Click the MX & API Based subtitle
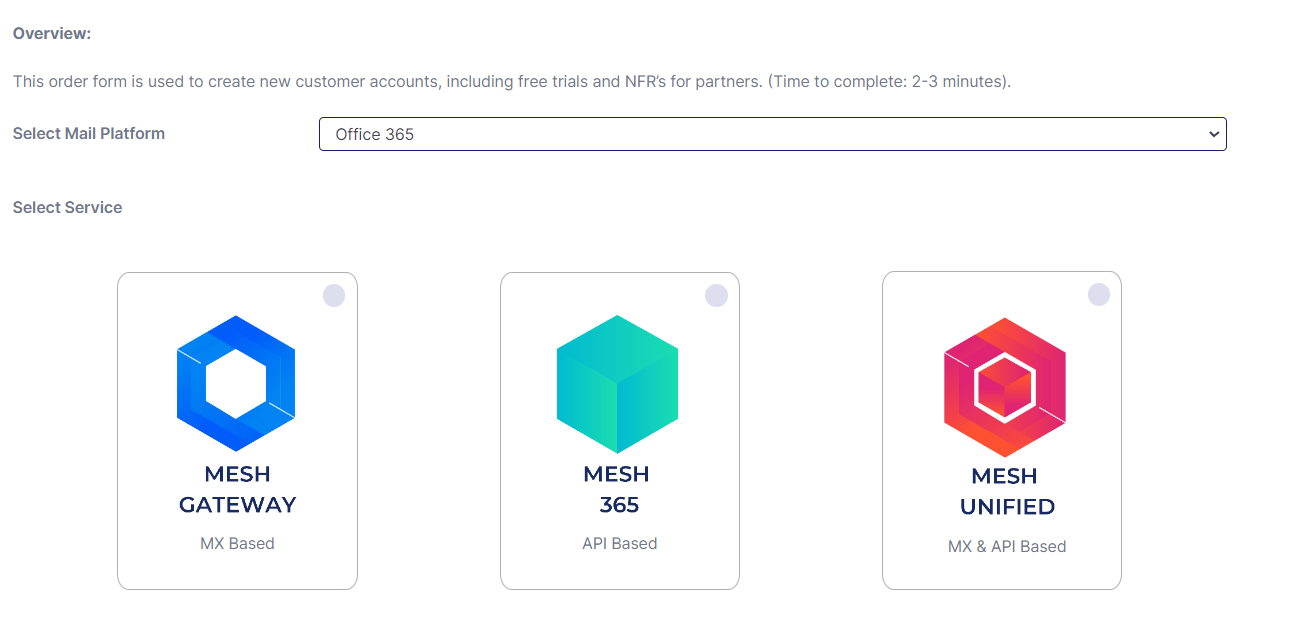The width and height of the screenshot is (1294, 635). pos(1006,546)
